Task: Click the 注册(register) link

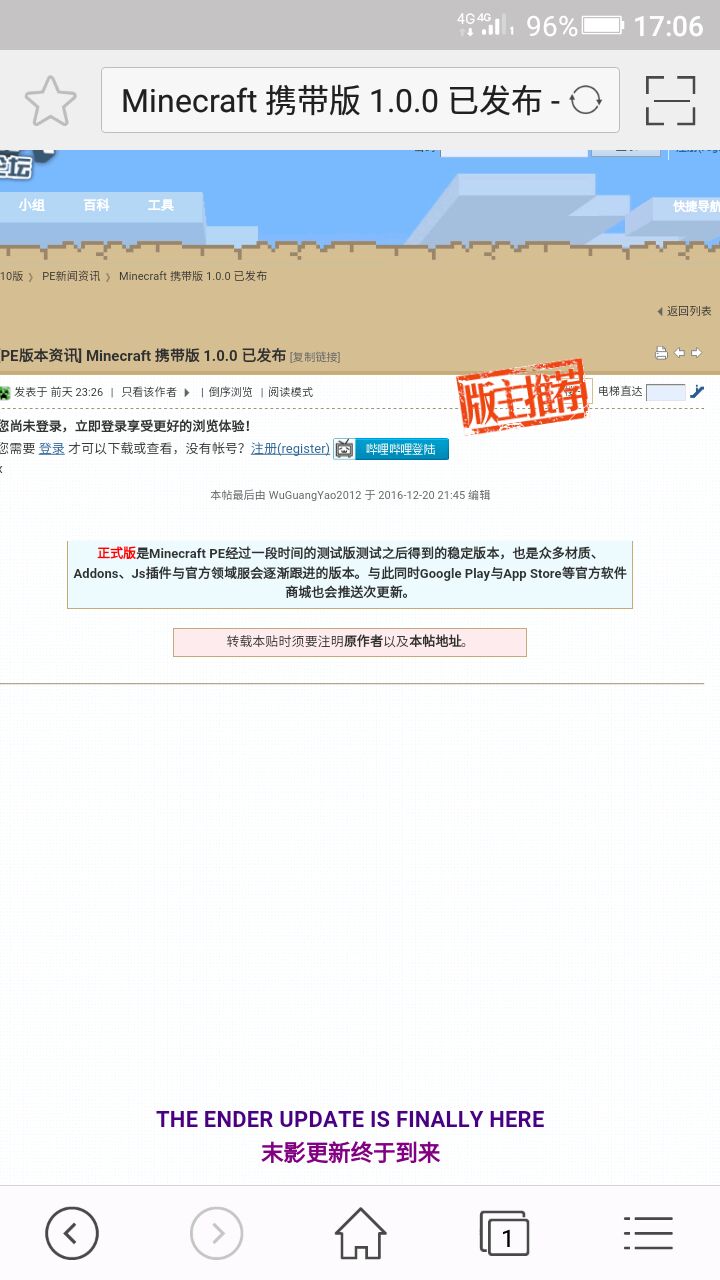Action: click(x=290, y=449)
